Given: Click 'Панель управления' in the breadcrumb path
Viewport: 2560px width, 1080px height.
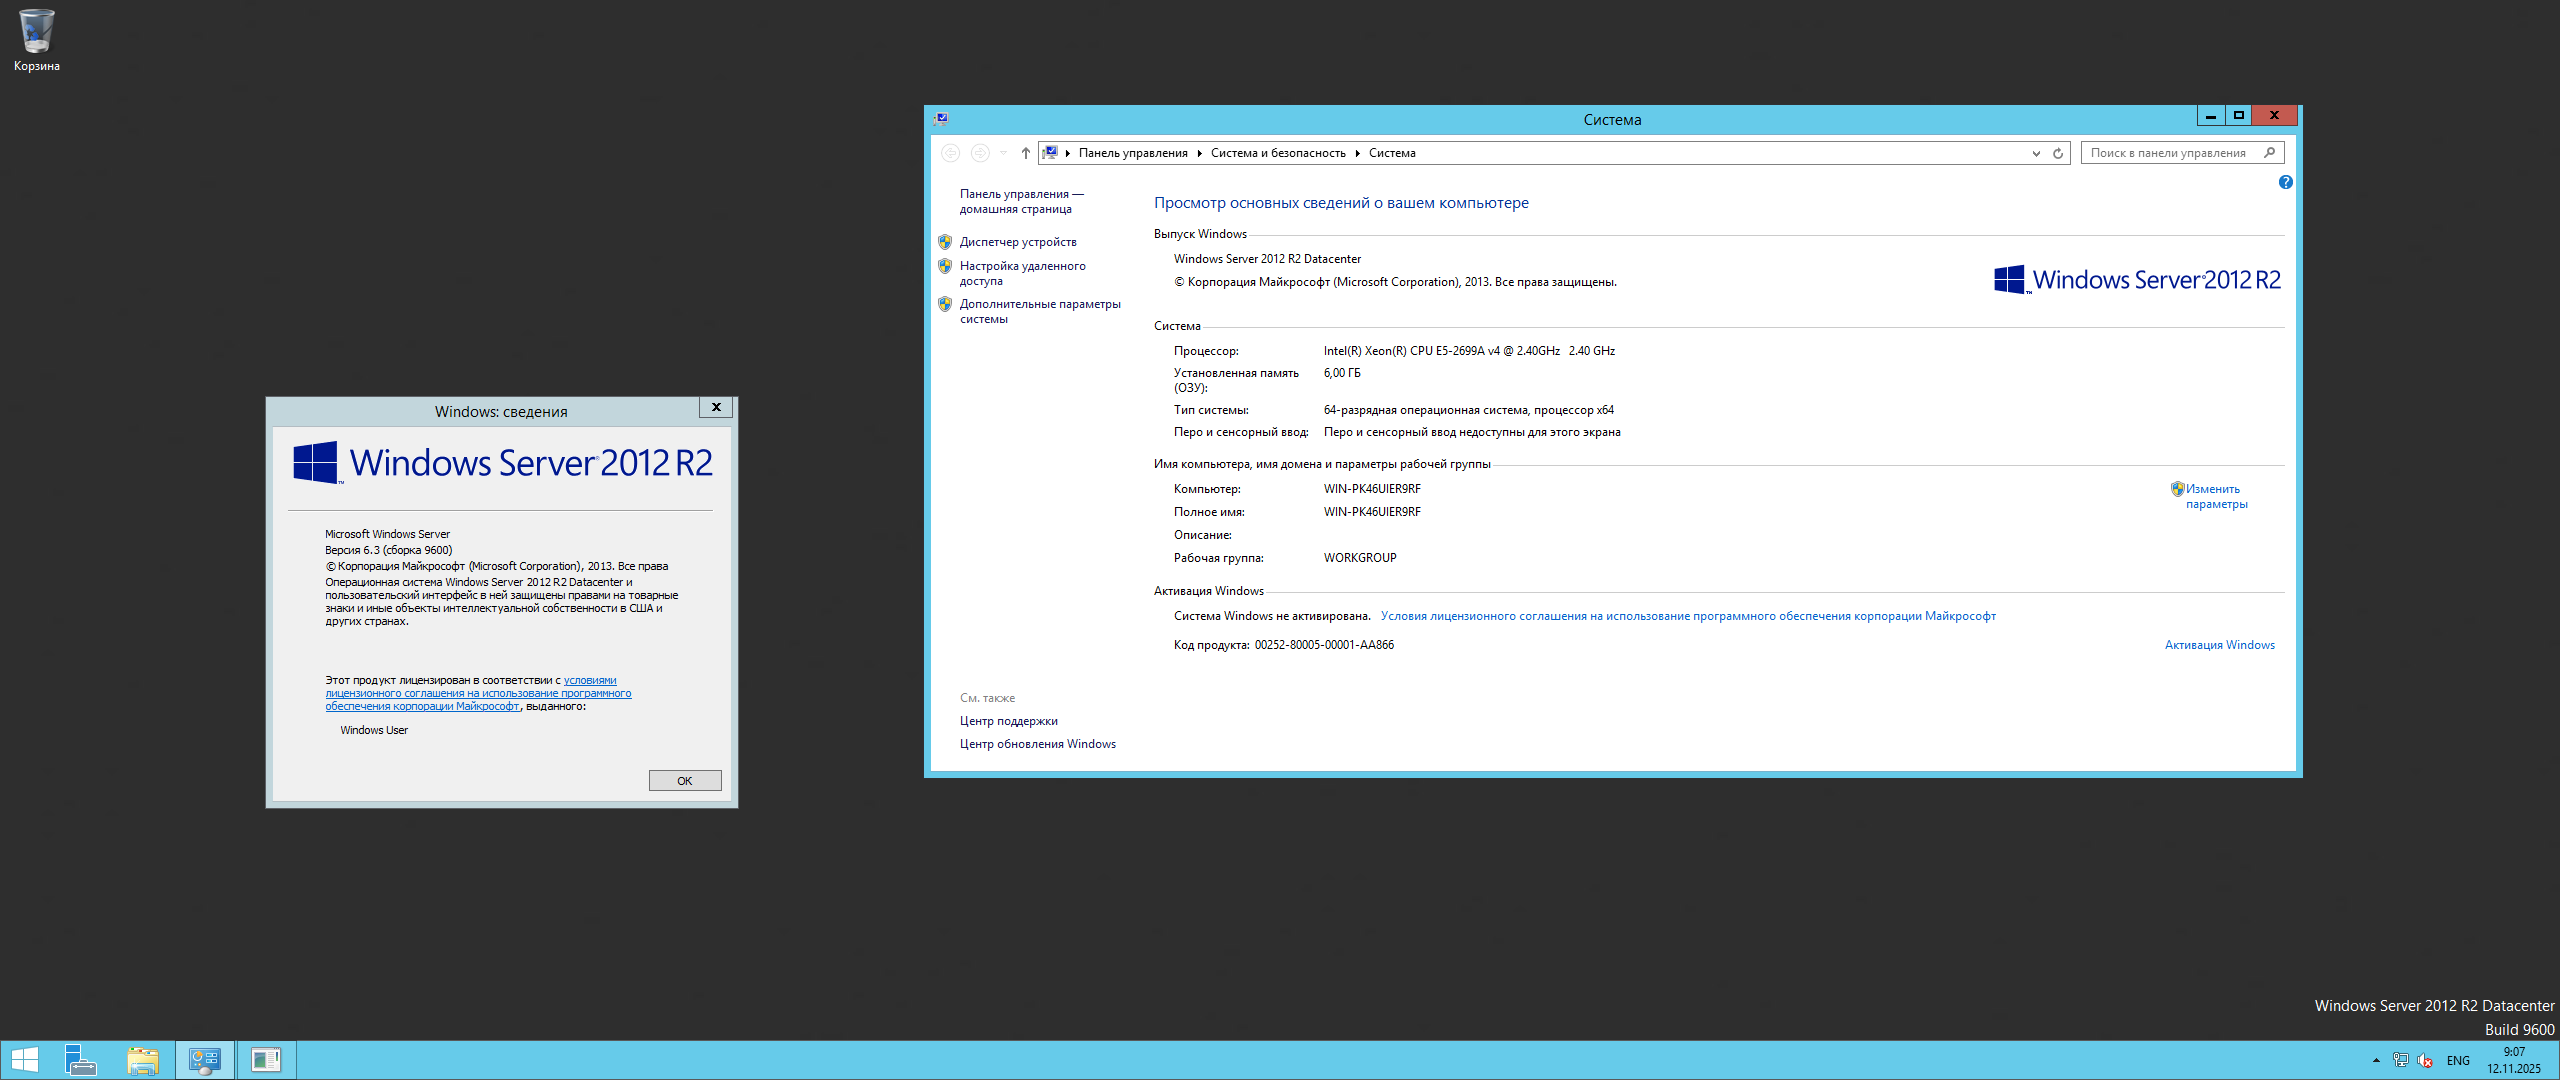Looking at the screenshot, I should click(x=1132, y=153).
